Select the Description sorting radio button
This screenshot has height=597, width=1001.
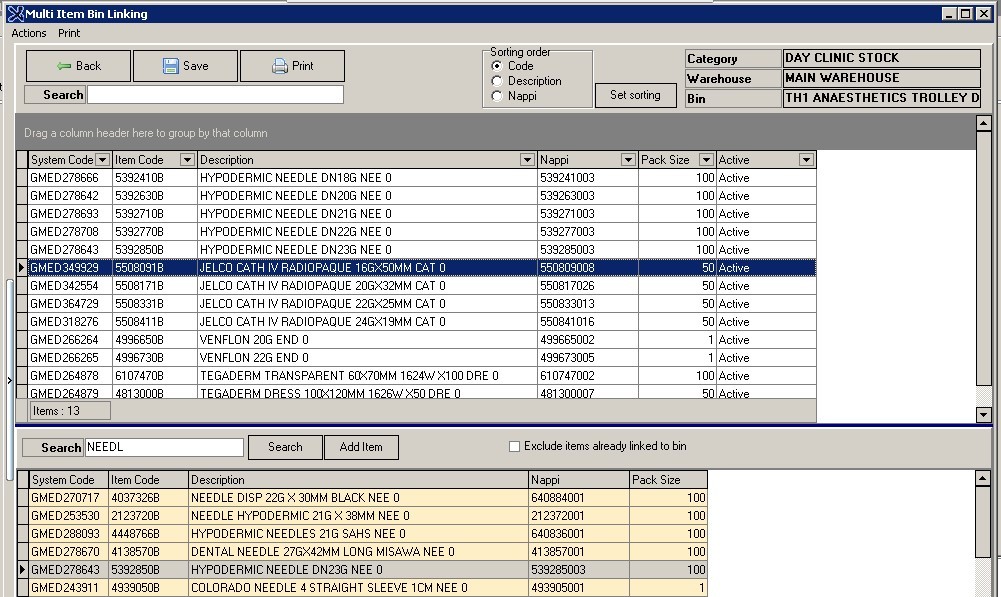pos(498,81)
